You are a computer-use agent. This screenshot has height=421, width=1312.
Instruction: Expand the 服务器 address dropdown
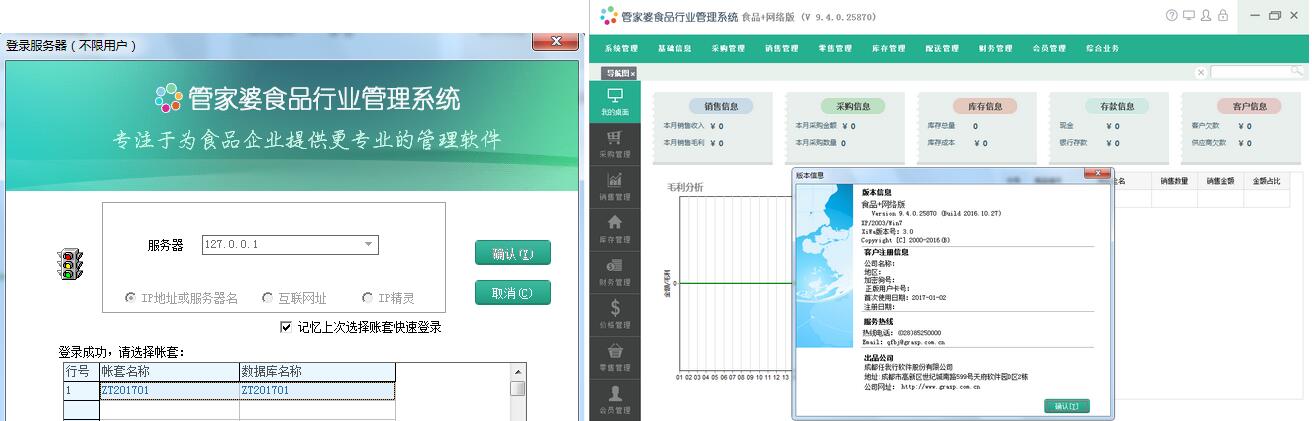[369, 244]
